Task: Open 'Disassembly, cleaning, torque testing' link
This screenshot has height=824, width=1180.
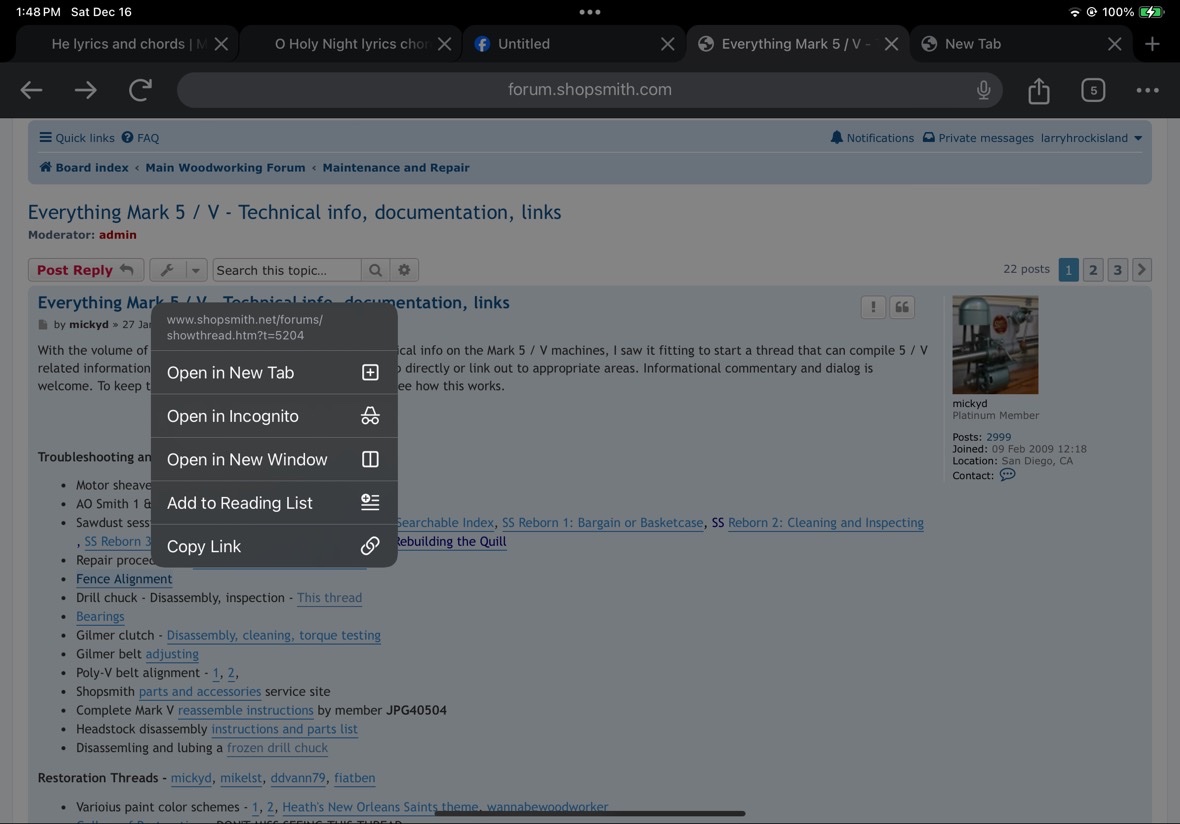Action: (273, 635)
